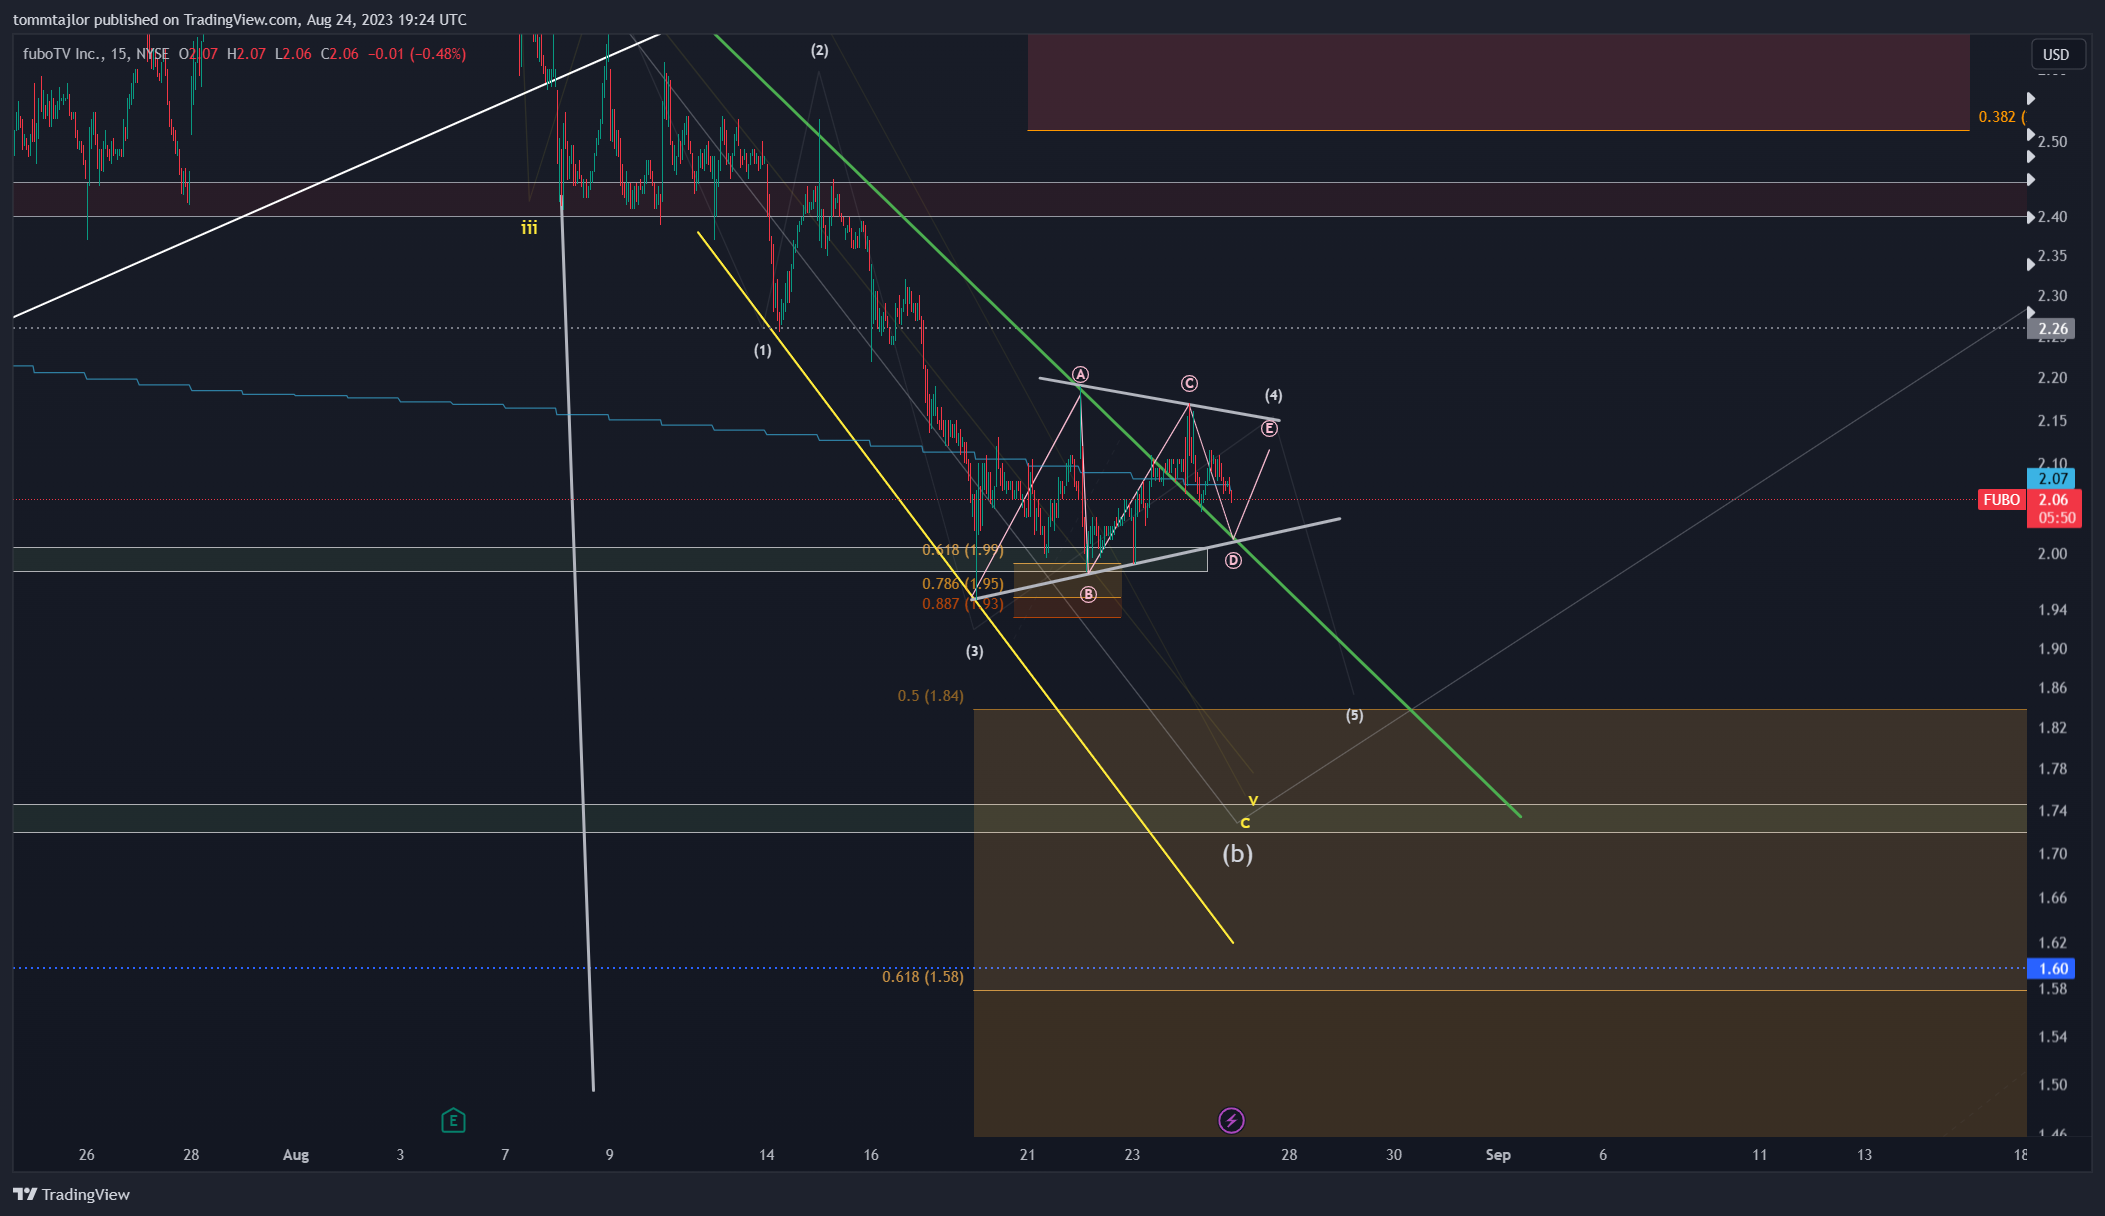Image resolution: width=2105 pixels, height=1216 pixels.
Task: Click the yellow iii wave label
Action: click(x=529, y=228)
